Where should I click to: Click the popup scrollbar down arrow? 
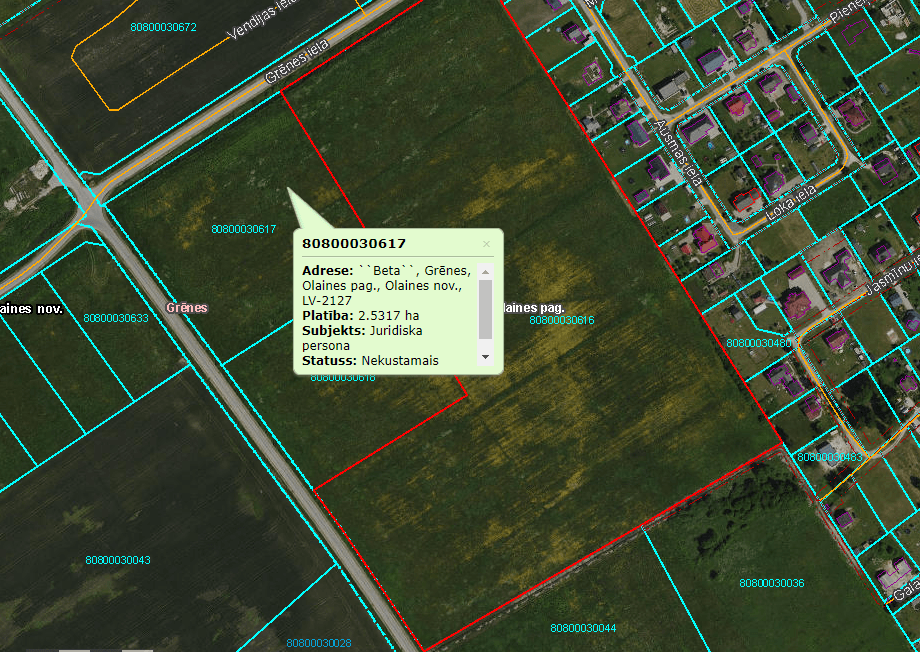point(486,357)
